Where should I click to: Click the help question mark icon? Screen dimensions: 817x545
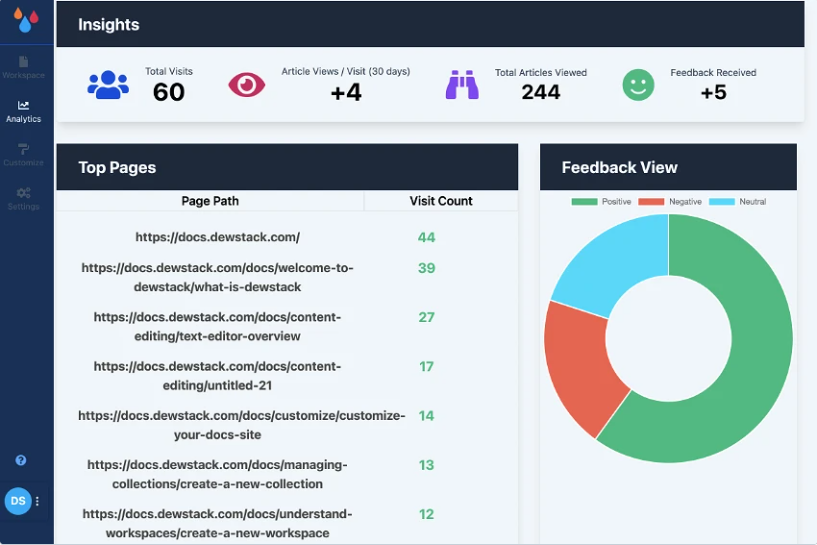[x=21, y=460]
